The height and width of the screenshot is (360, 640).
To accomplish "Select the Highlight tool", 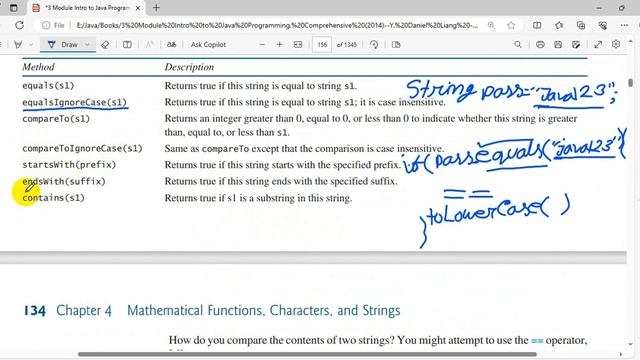I will (x=18, y=44).
